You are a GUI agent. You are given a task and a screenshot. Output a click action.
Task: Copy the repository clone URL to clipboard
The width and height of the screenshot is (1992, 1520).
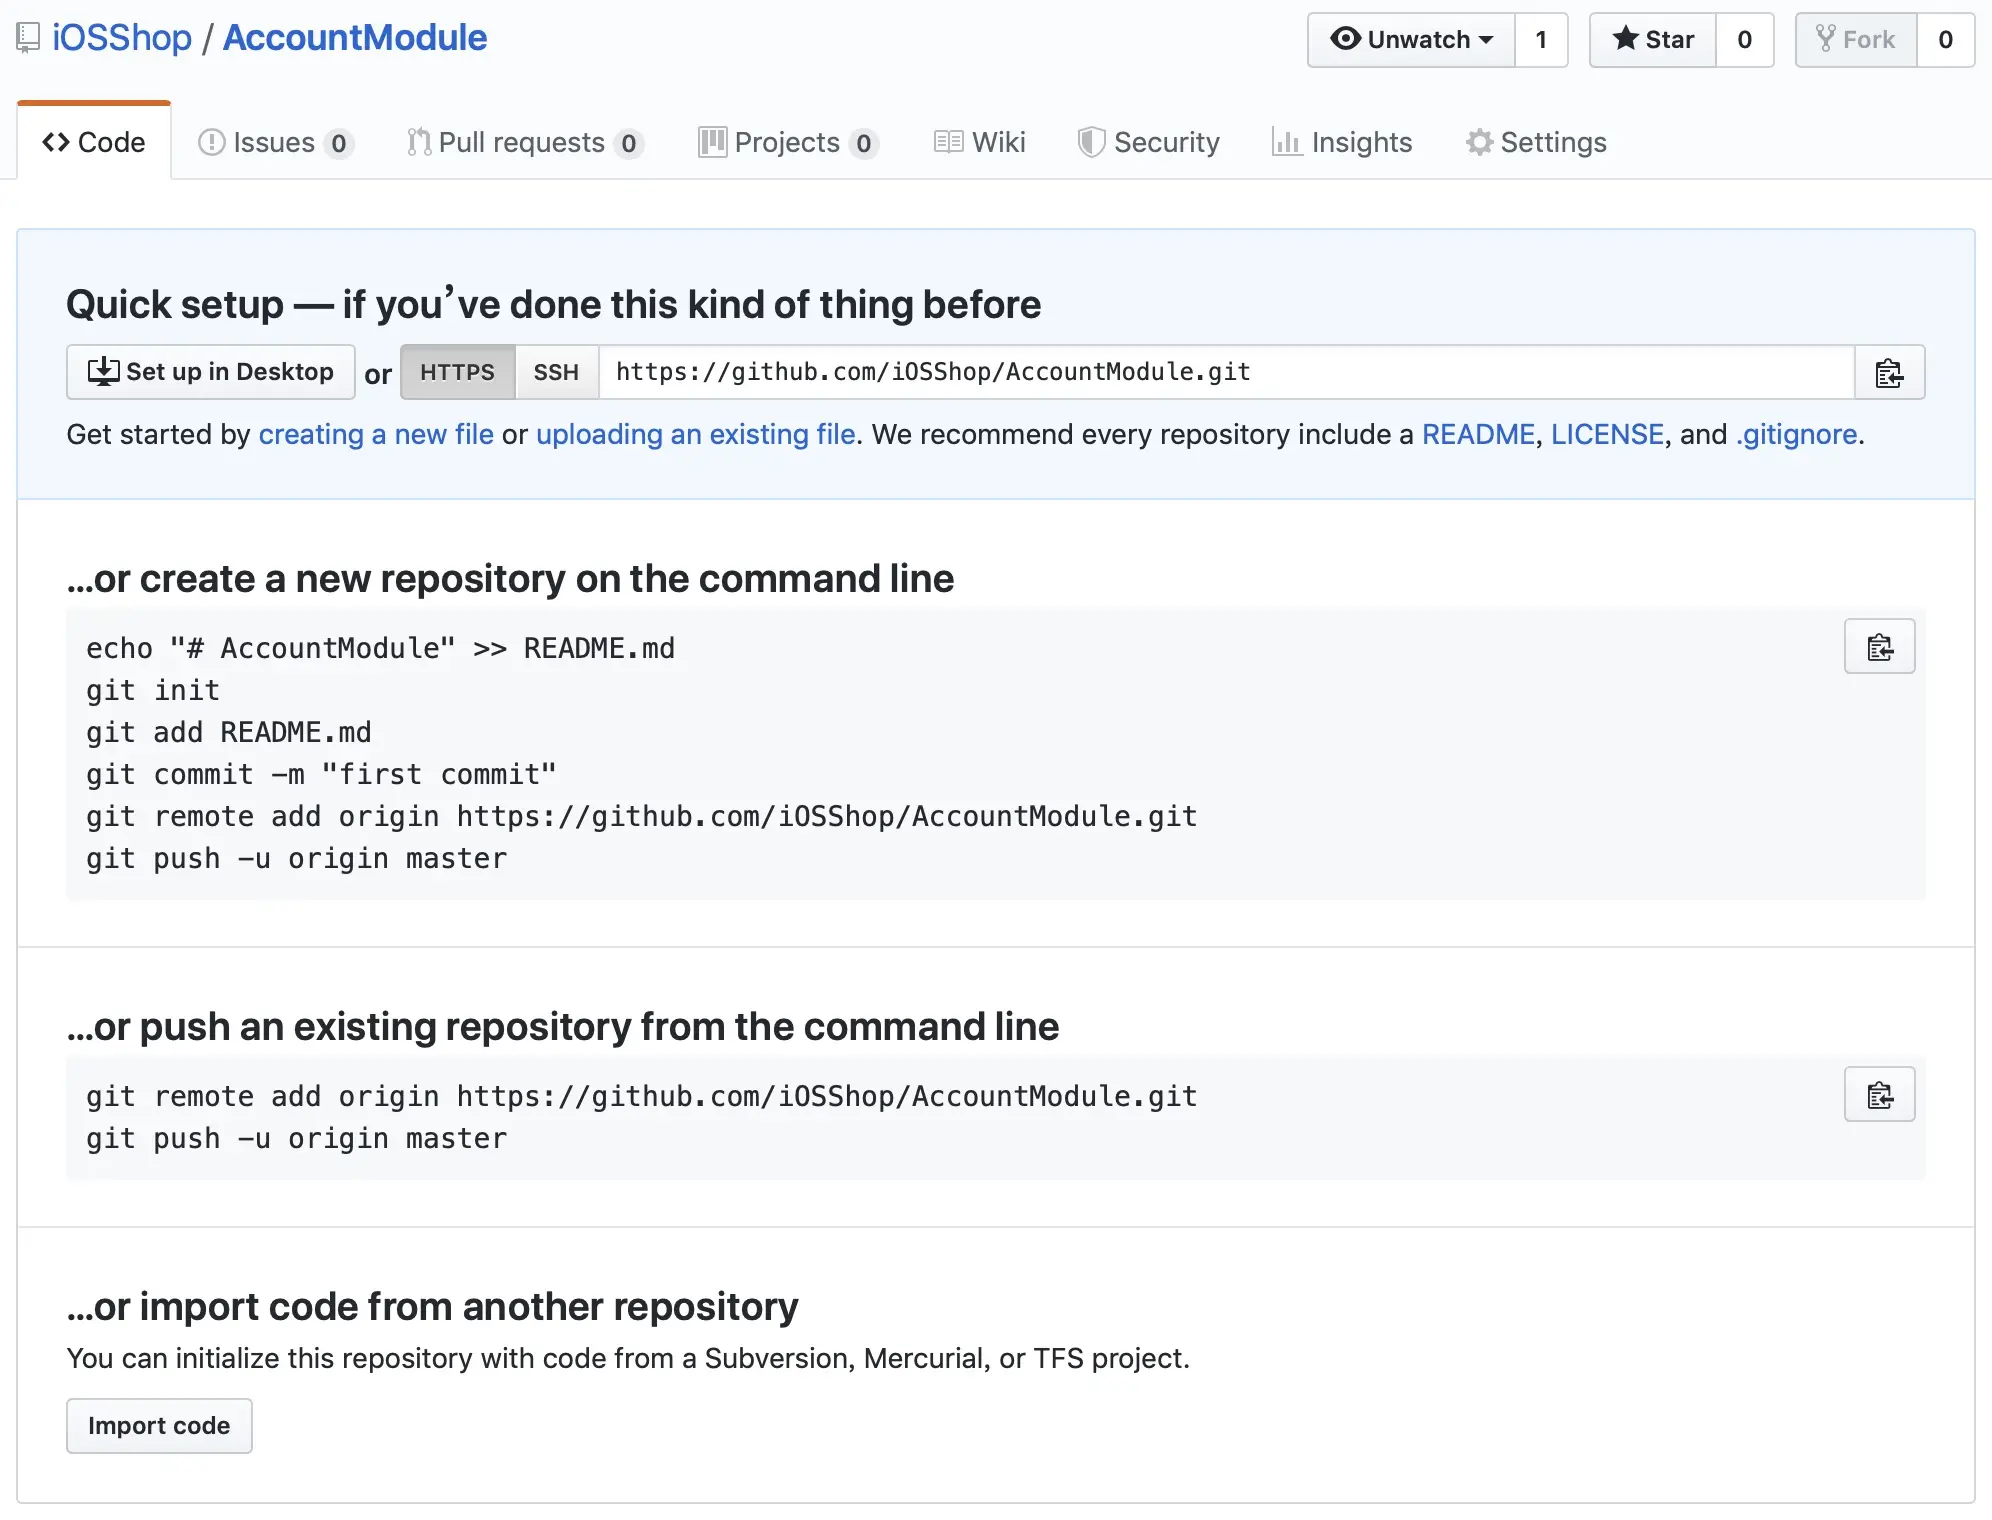pyautogui.click(x=1889, y=372)
